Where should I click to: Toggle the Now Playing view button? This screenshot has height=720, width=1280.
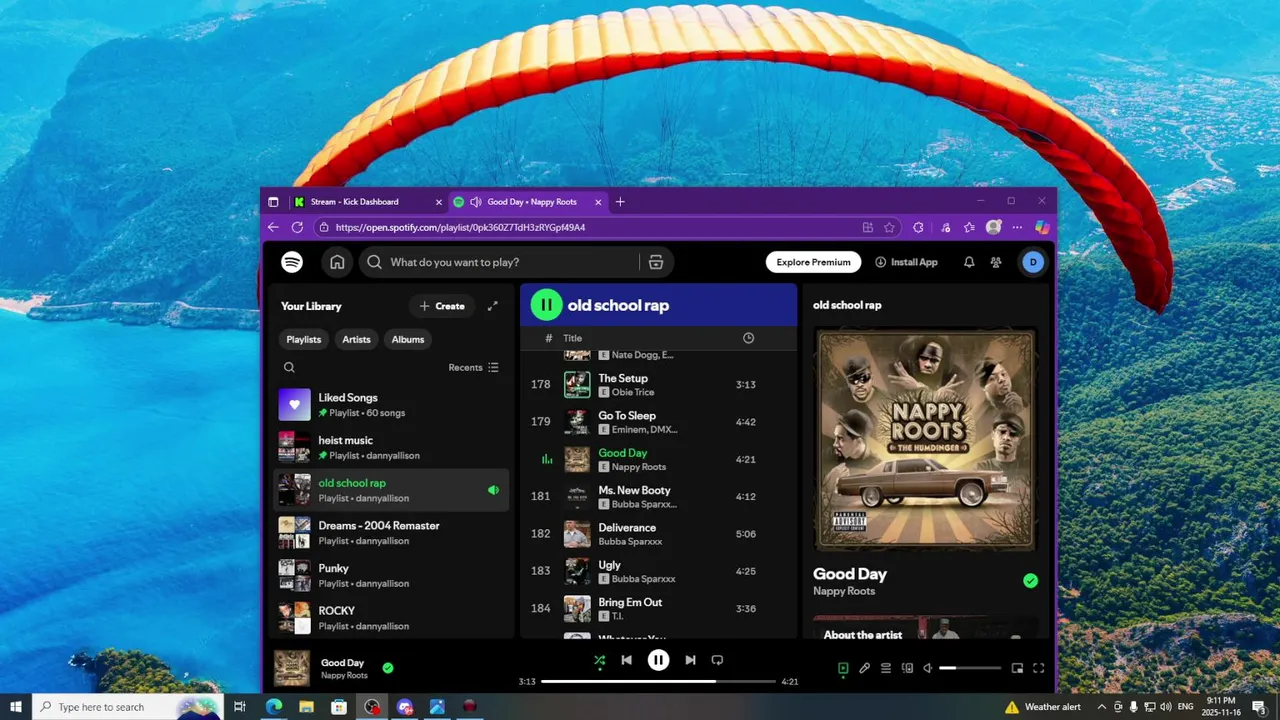(x=843, y=668)
